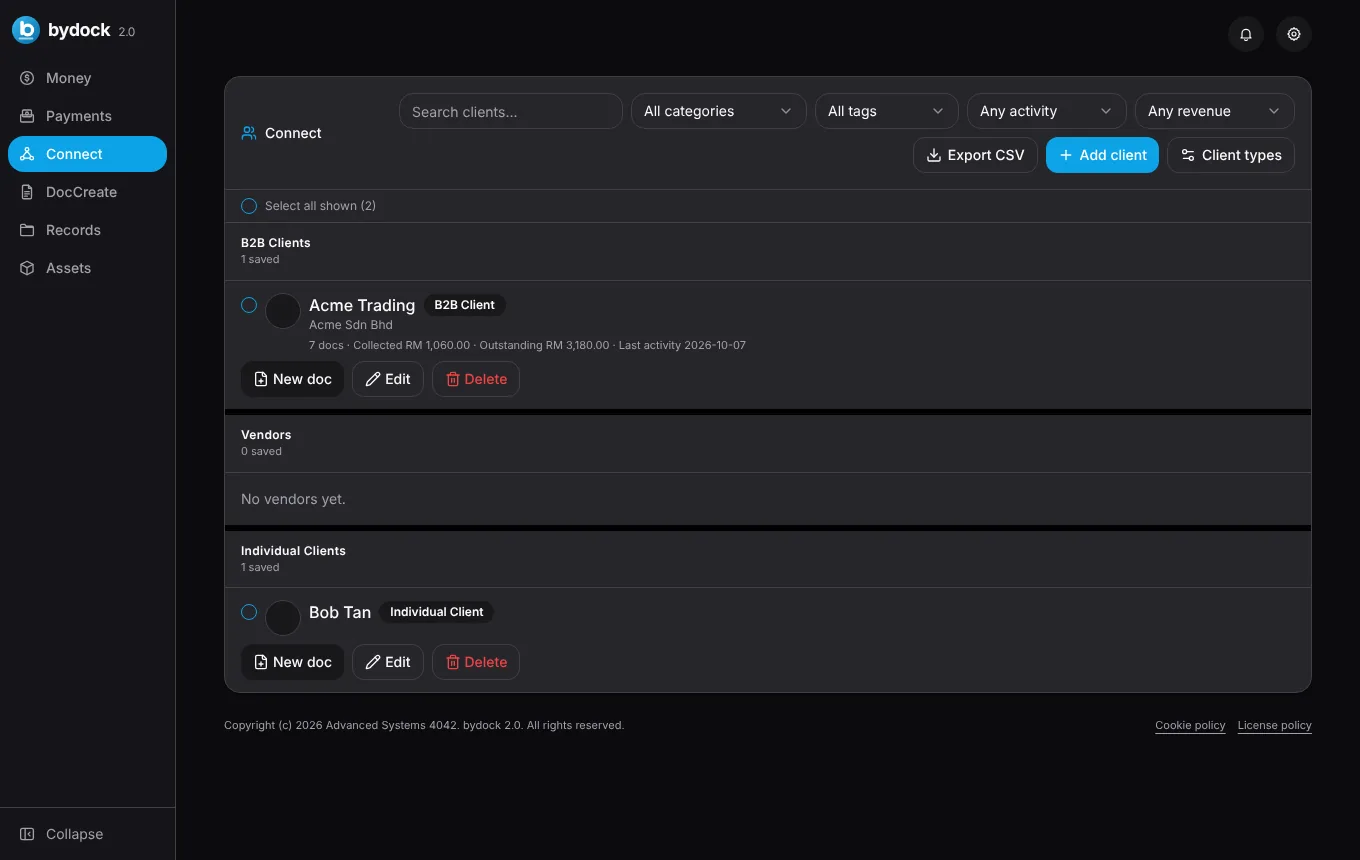Edit the Bob Tan client
Screen dimensions: 1360x860
388,662
